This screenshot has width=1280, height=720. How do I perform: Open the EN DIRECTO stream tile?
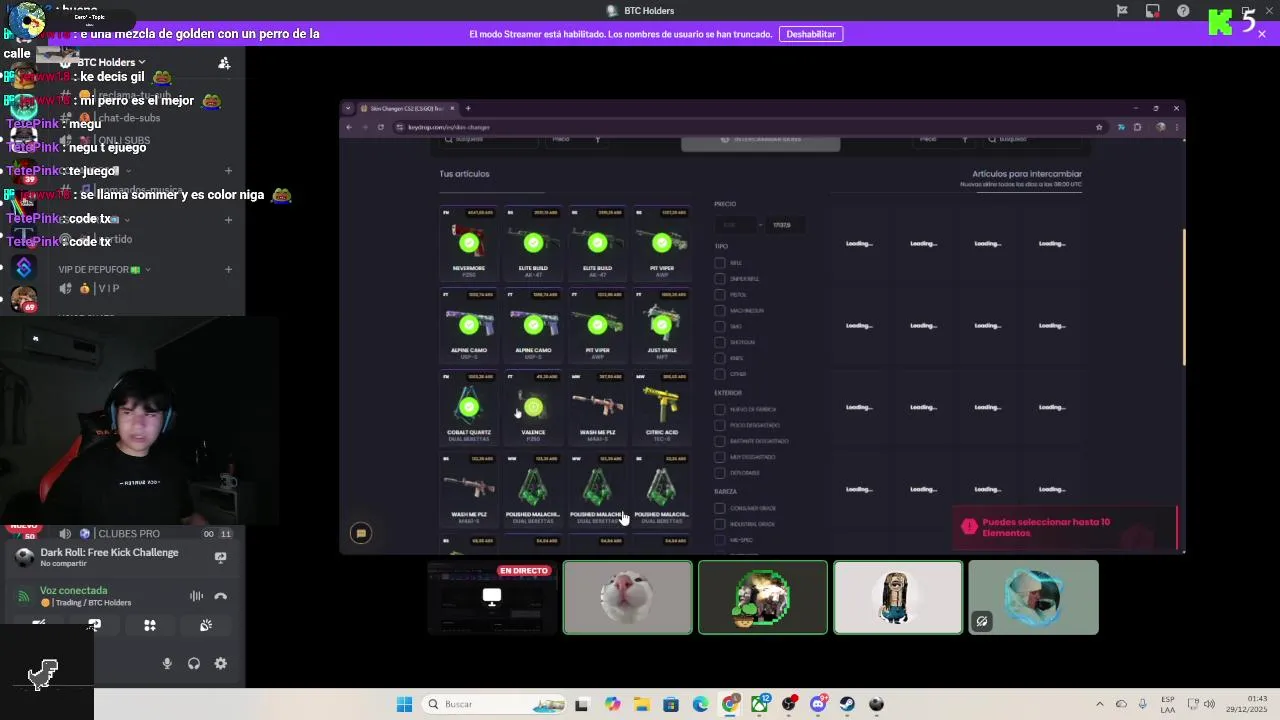492,597
